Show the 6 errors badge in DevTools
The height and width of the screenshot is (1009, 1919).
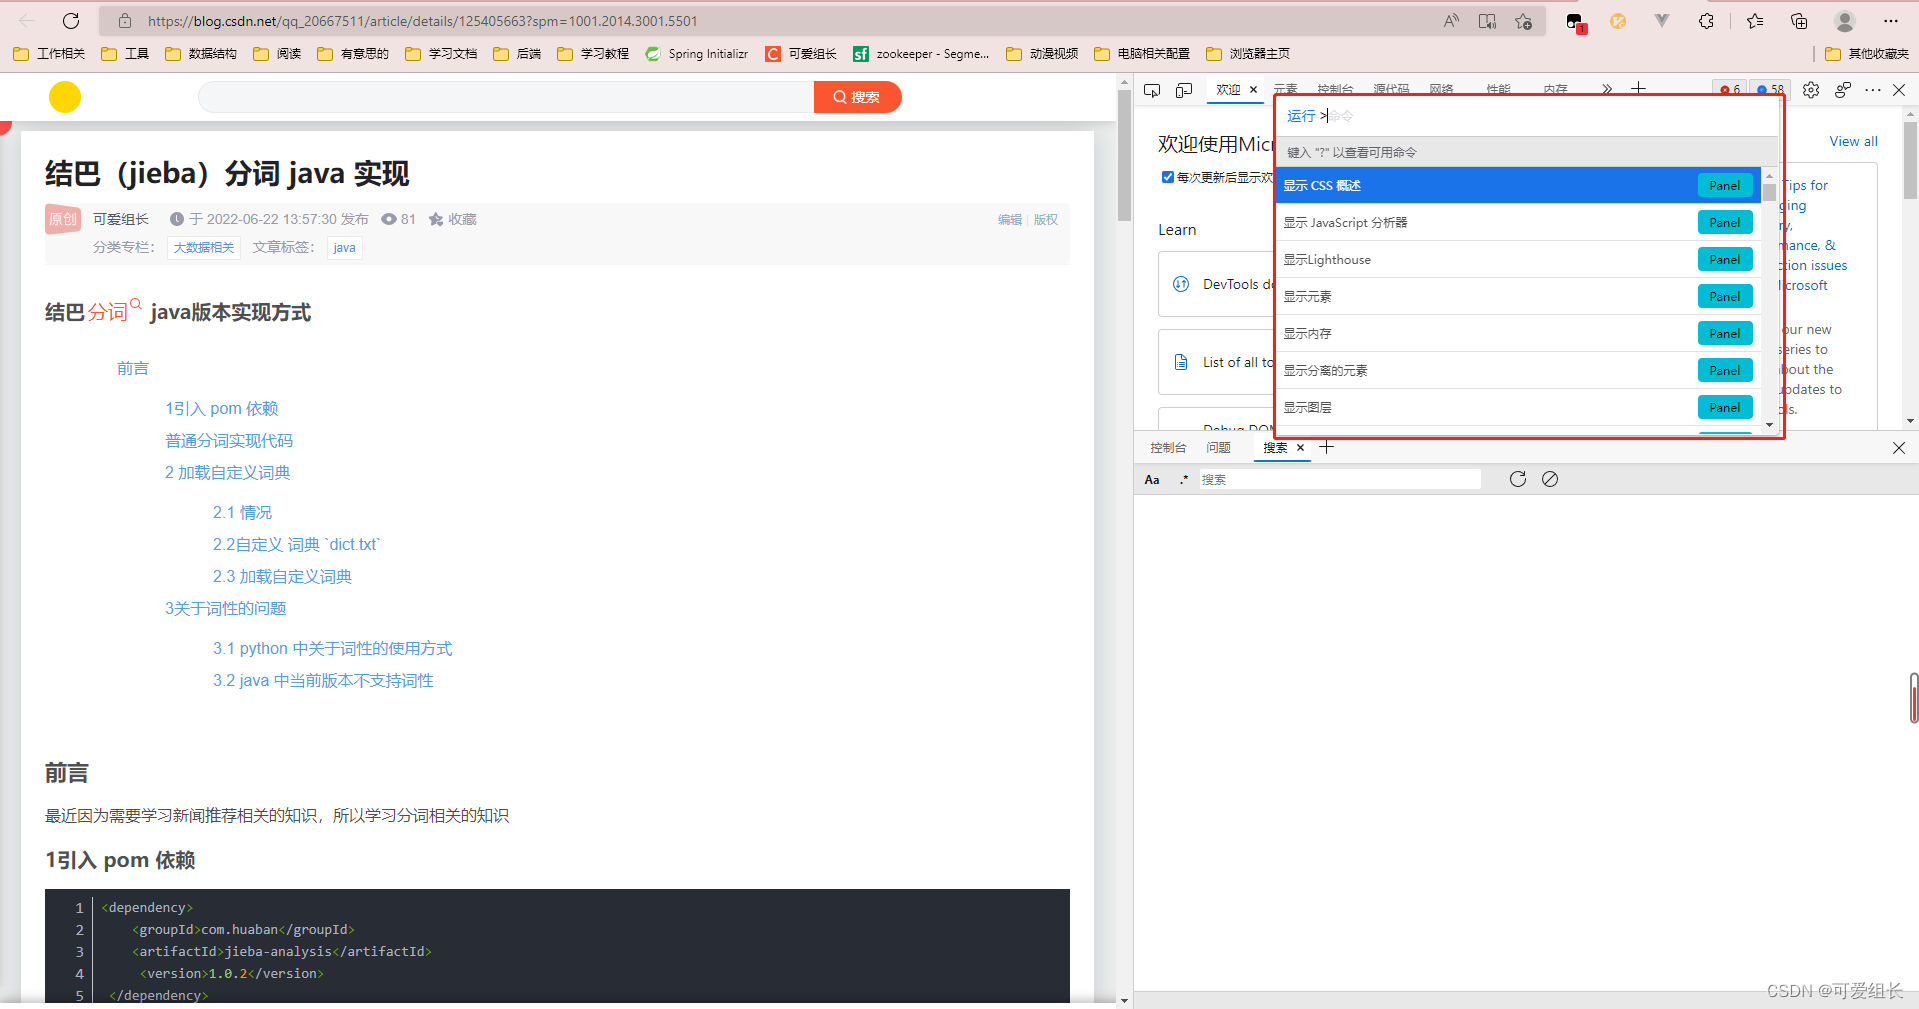click(1730, 89)
